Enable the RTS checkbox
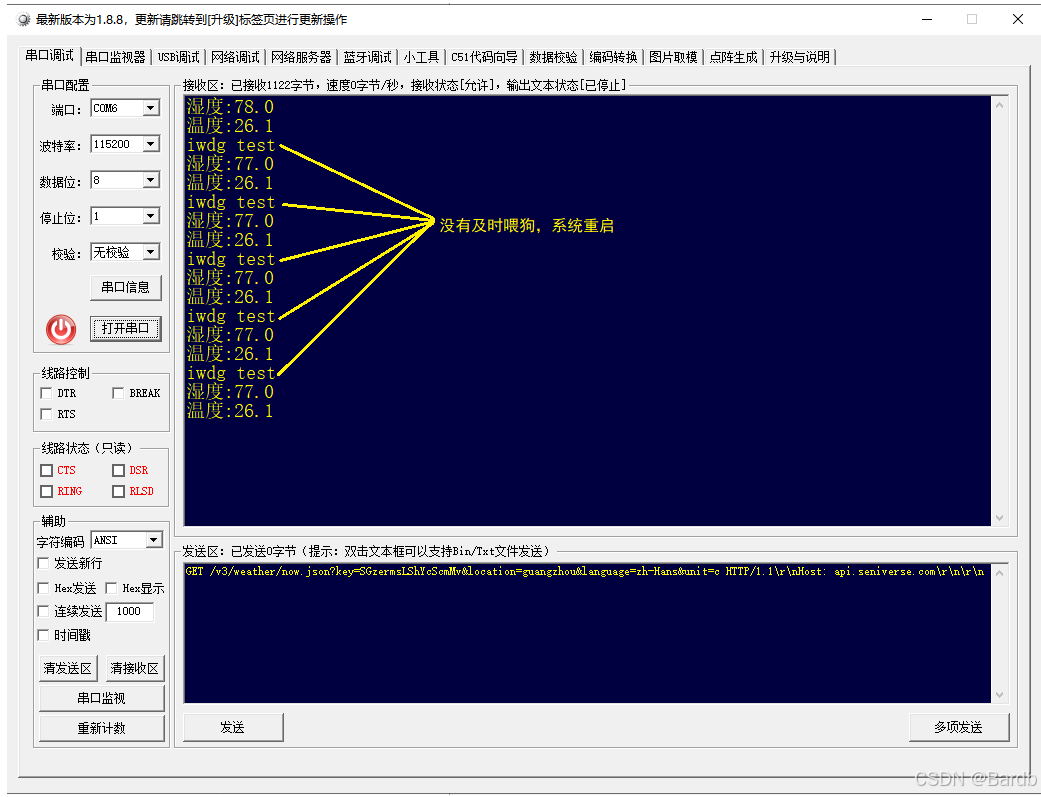 (46, 414)
